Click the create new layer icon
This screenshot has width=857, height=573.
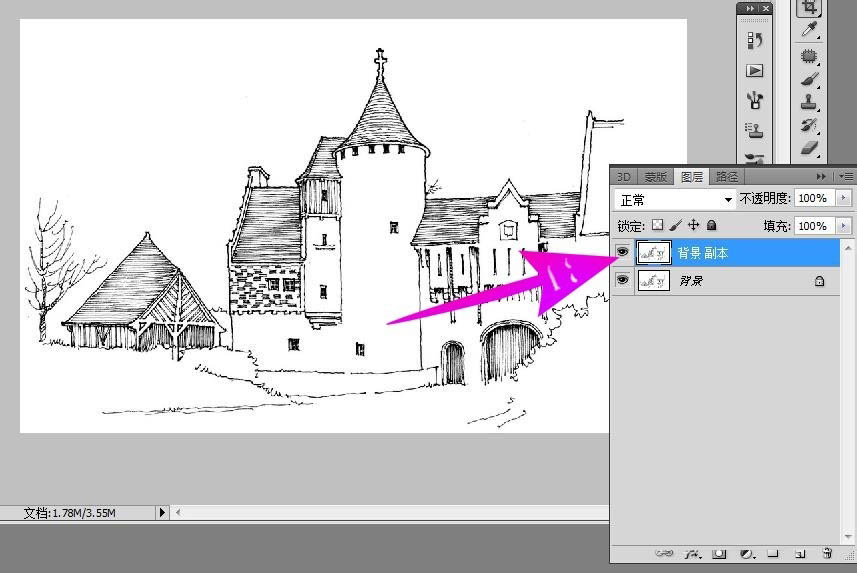click(800, 553)
